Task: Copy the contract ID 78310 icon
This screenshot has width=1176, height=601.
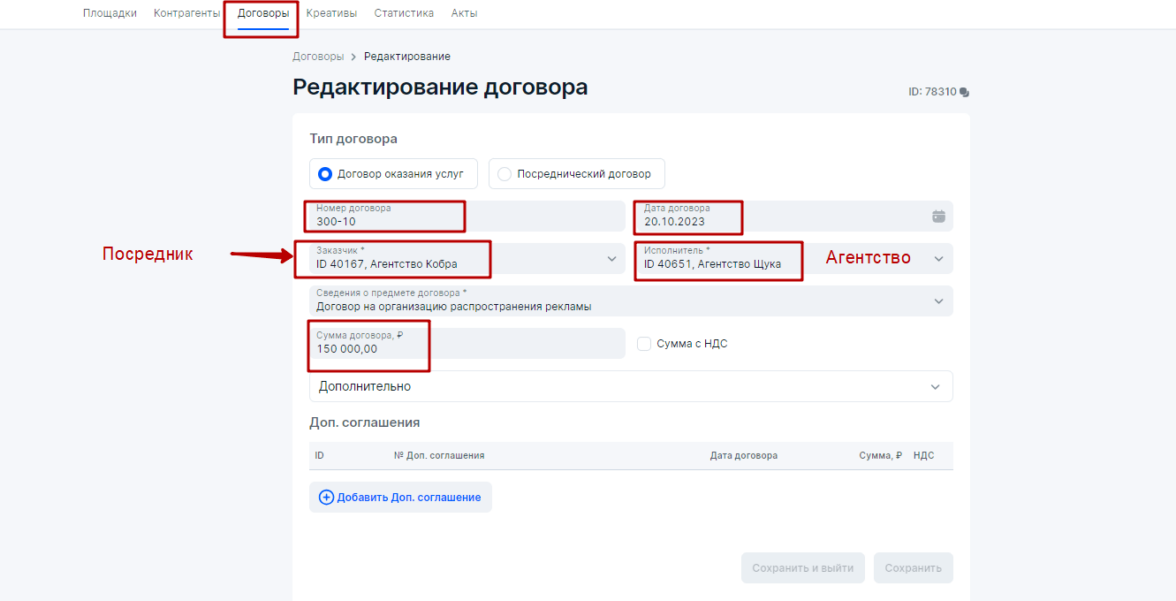Action: coord(964,92)
